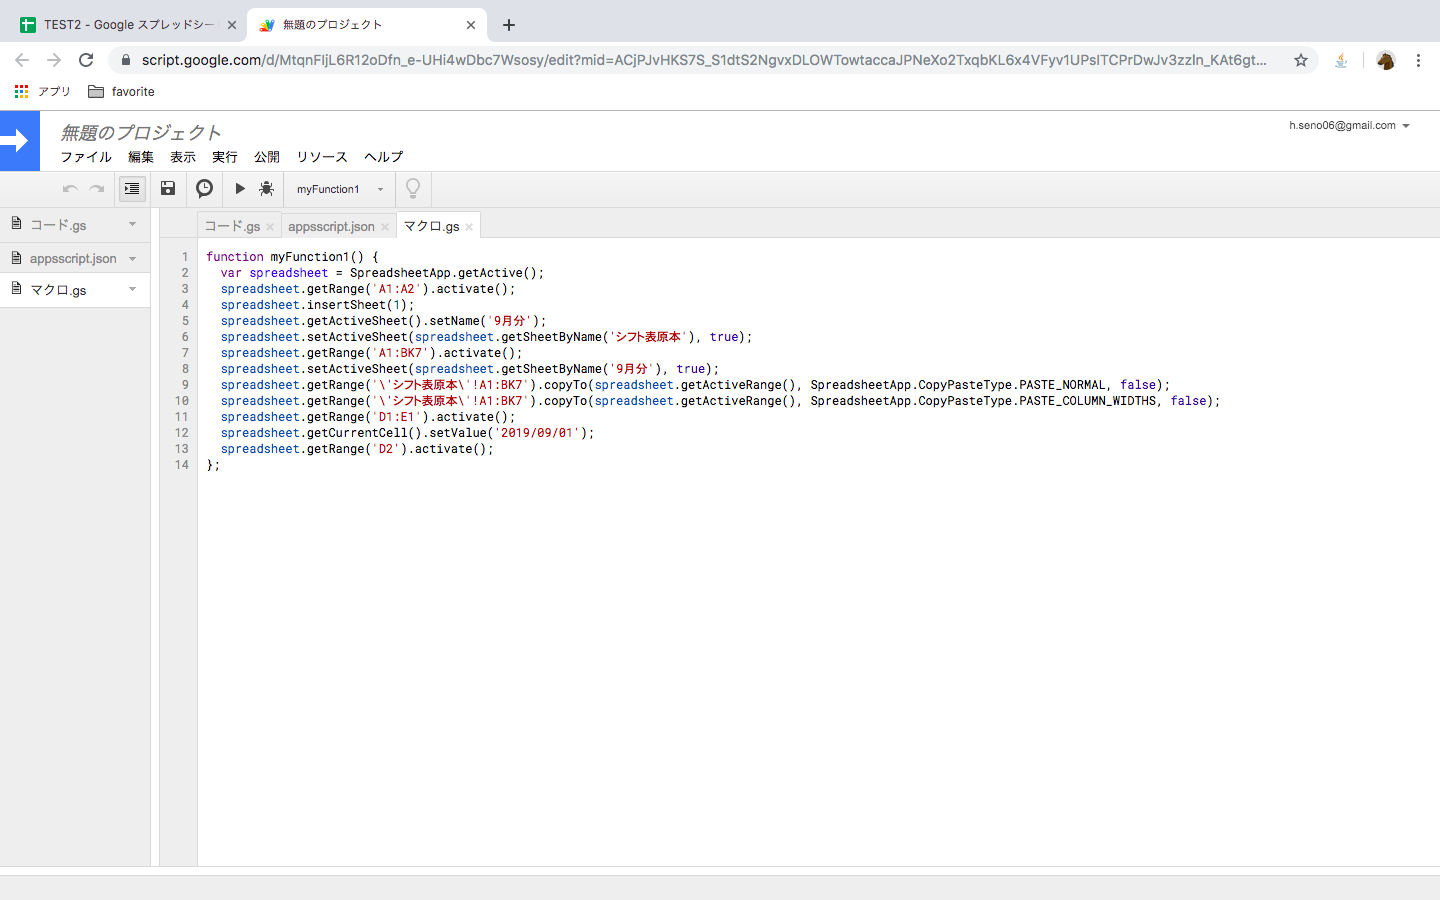Click the redo arrow in the toolbar
Screen dimensions: 1440x900
pyautogui.click(x=97, y=188)
